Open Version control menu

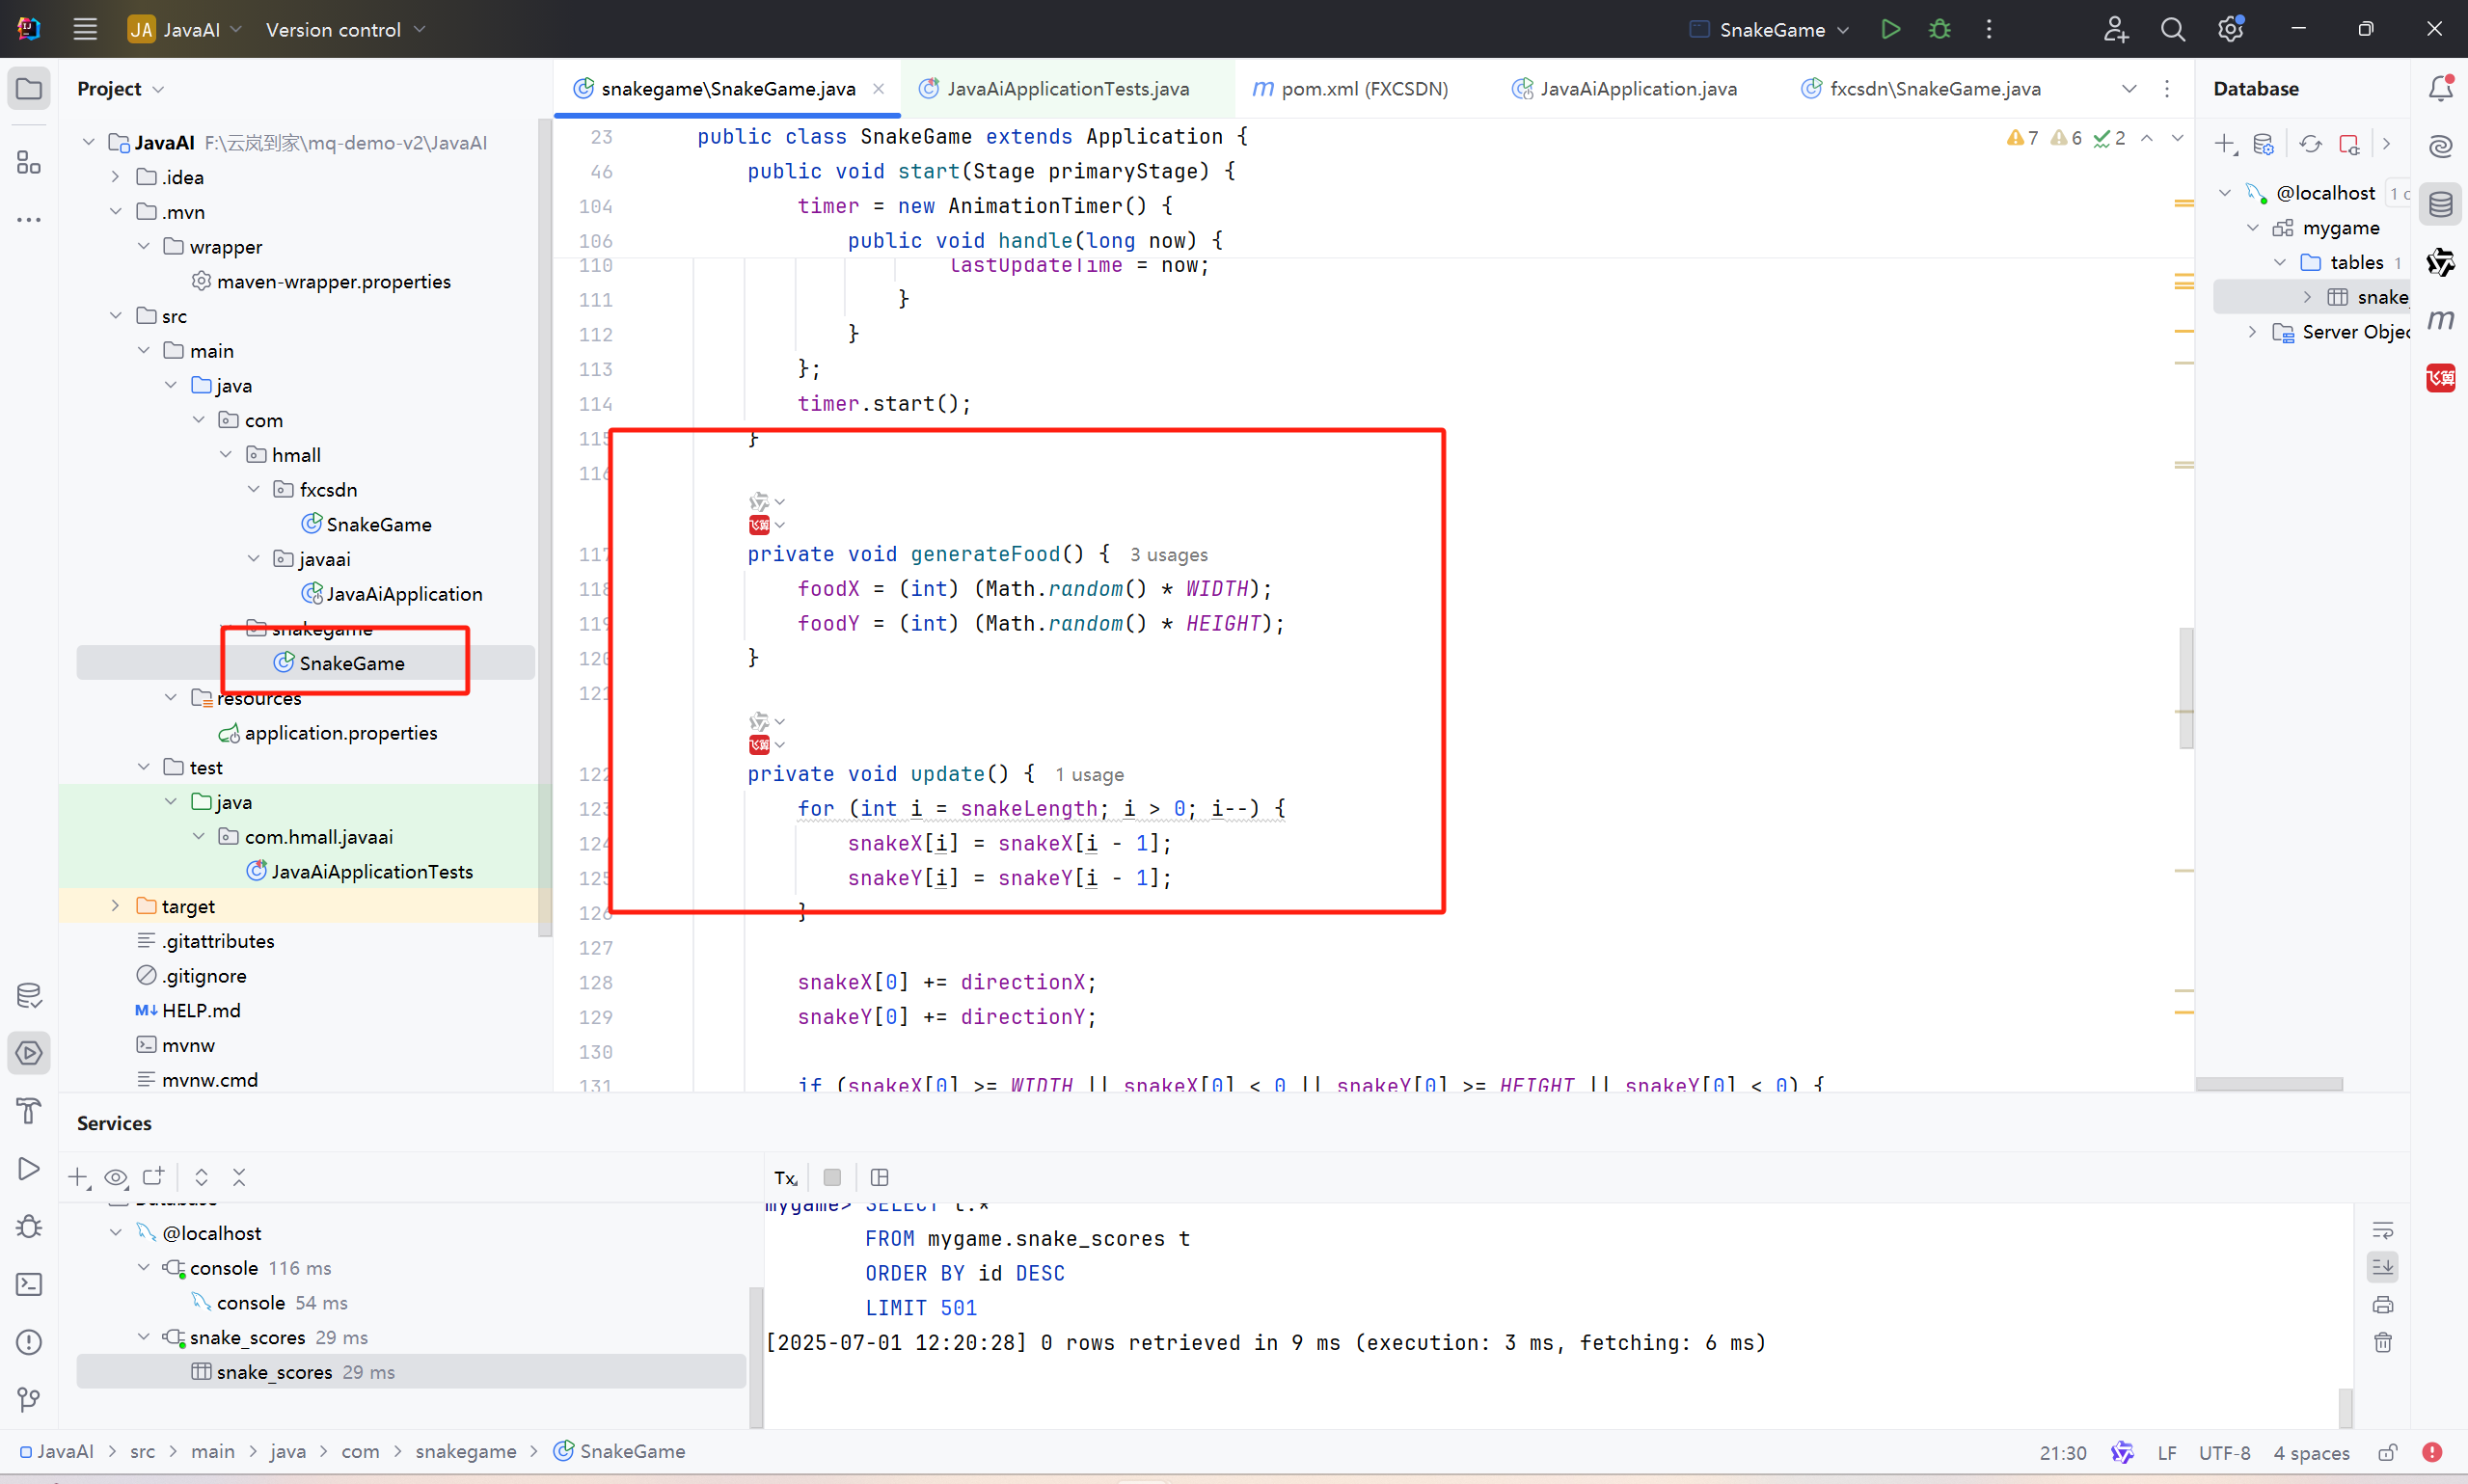[345, 29]
